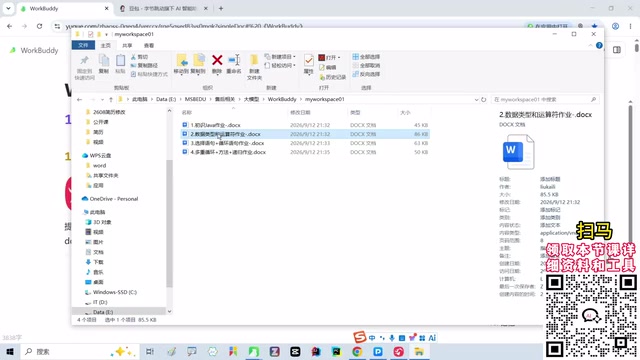The height and width of the screenshot is (360, 640).
Task: Click History (历史记录) in ribbon
Action: [333, 77]
